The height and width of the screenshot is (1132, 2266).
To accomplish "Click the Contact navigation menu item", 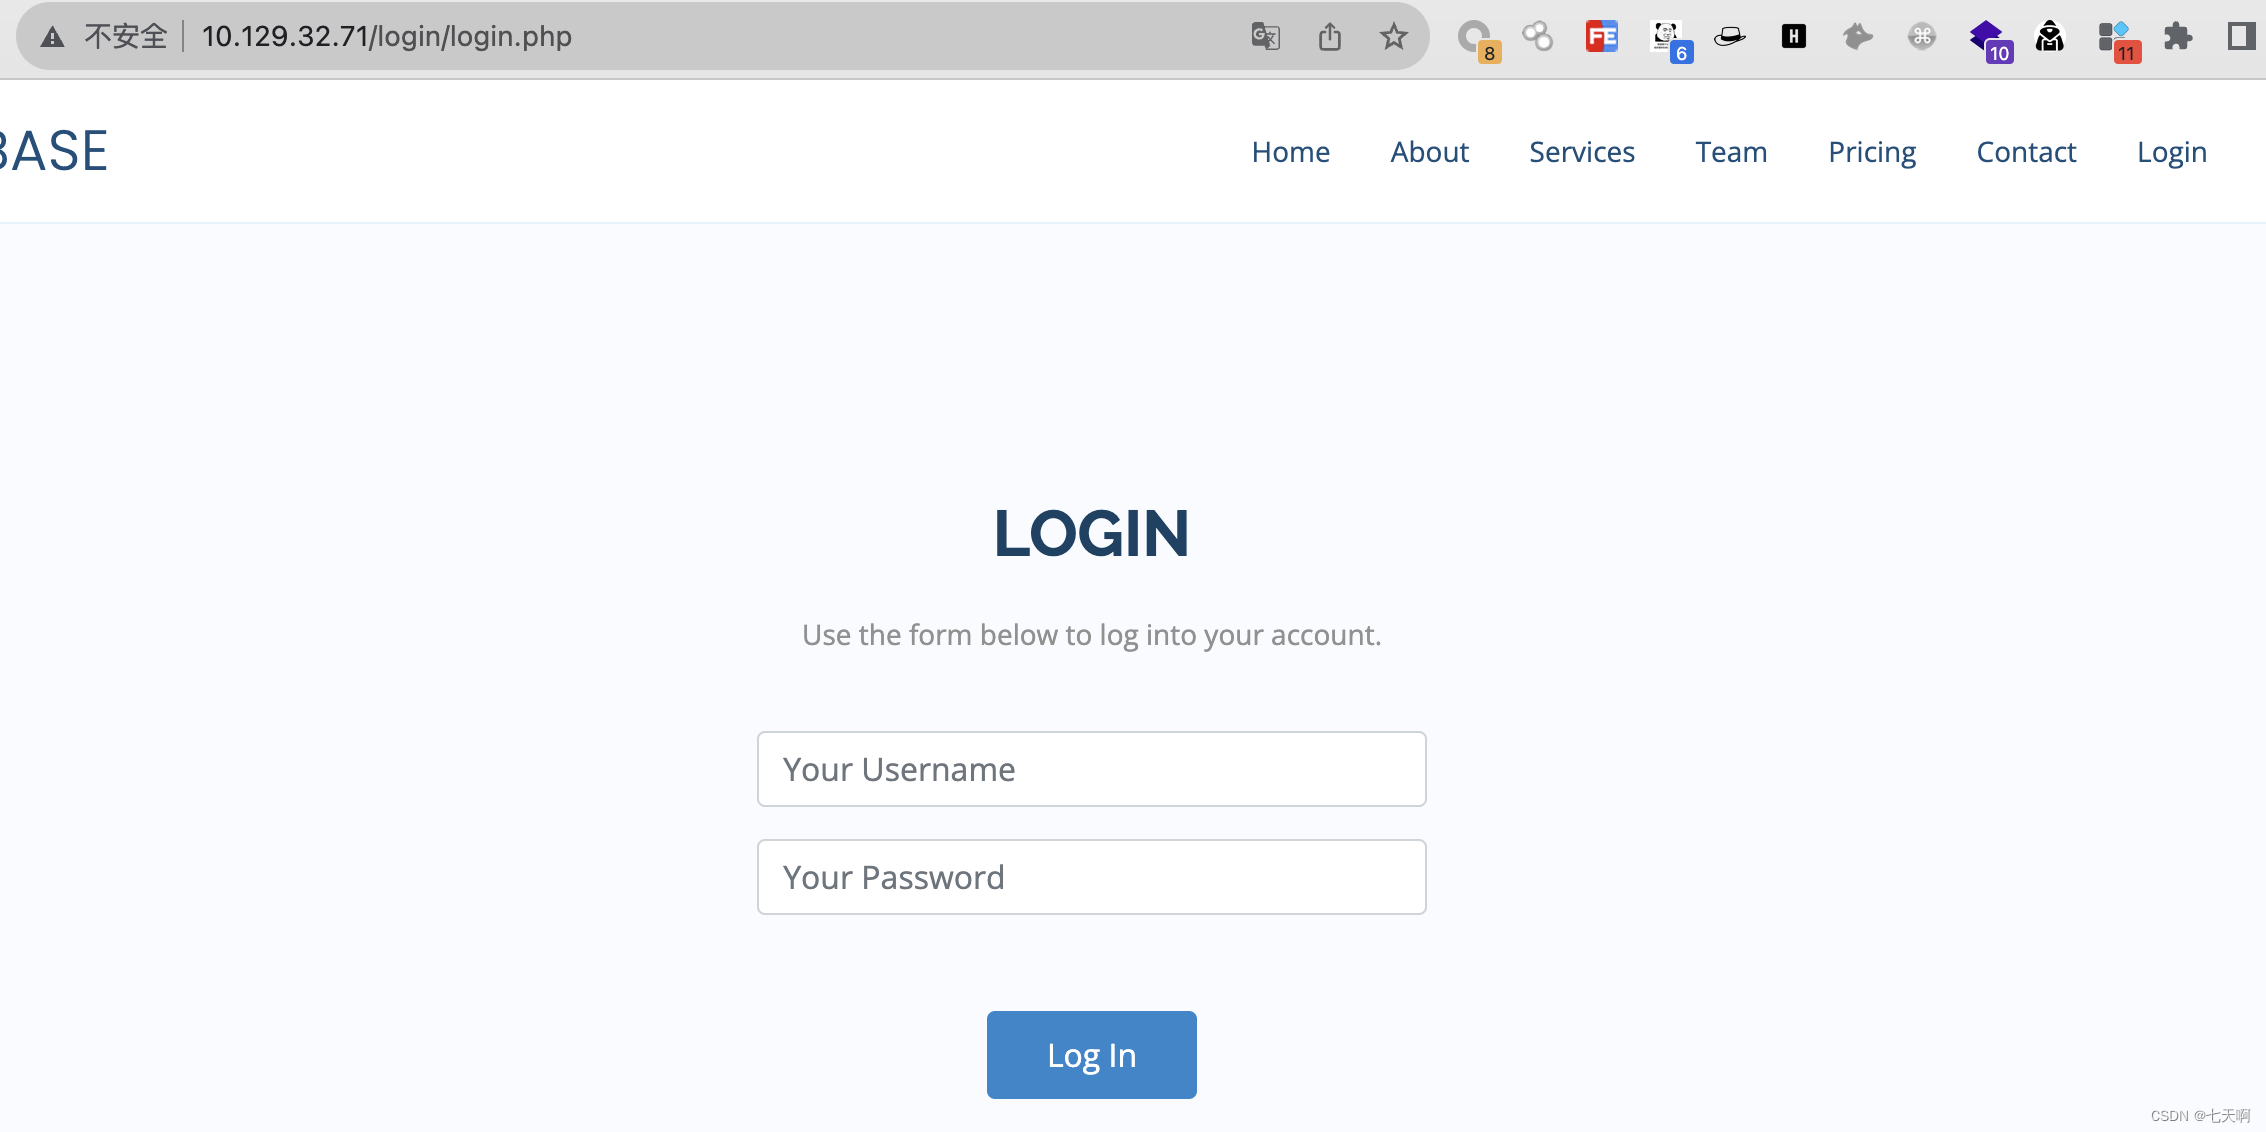I will [x=2025, y=150].
